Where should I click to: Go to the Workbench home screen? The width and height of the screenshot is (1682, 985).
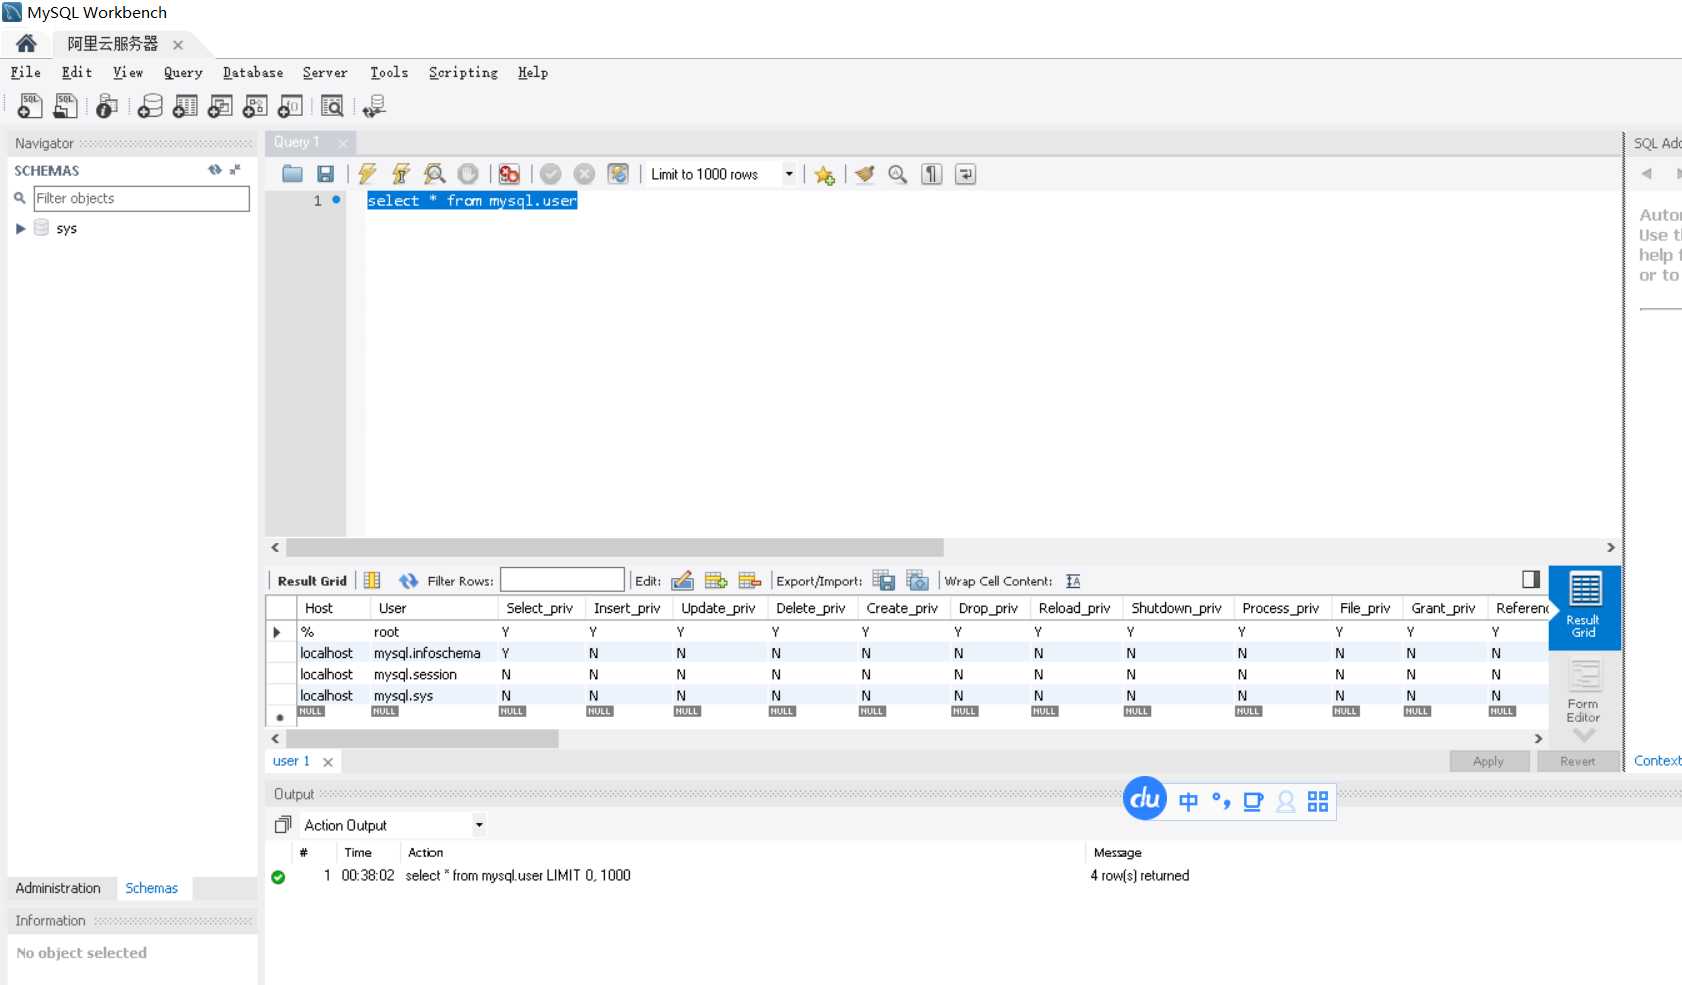[x=27, y=43]
